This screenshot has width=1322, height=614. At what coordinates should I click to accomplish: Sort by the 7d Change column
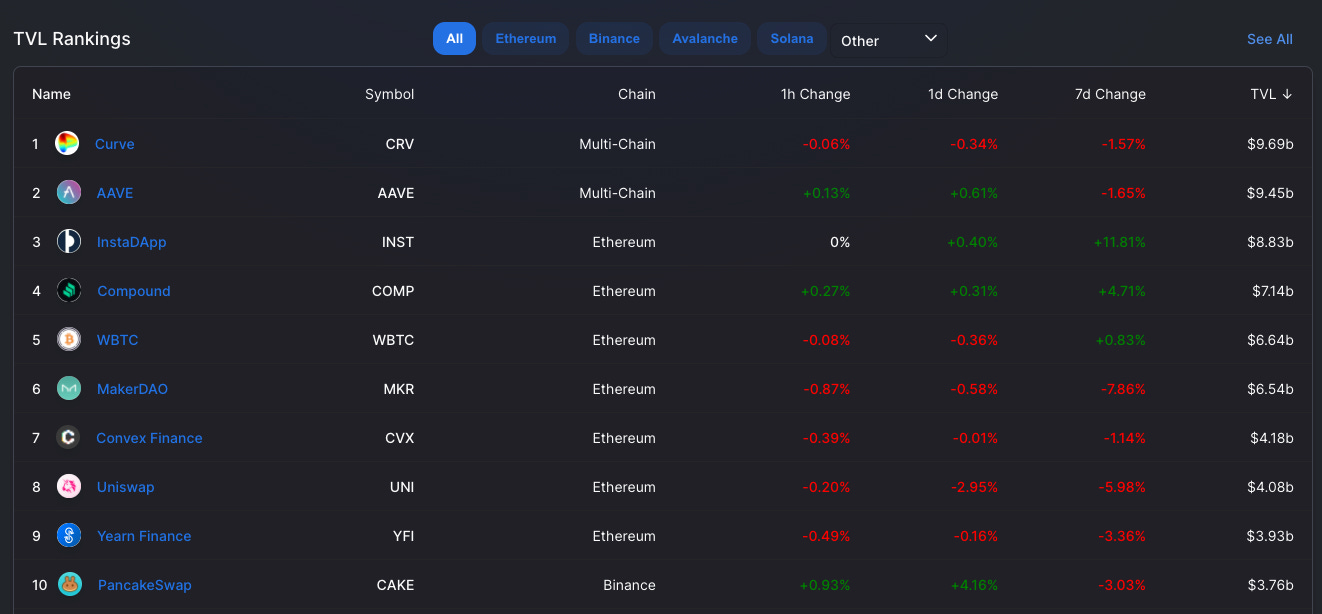click(x=1110, y=94)
